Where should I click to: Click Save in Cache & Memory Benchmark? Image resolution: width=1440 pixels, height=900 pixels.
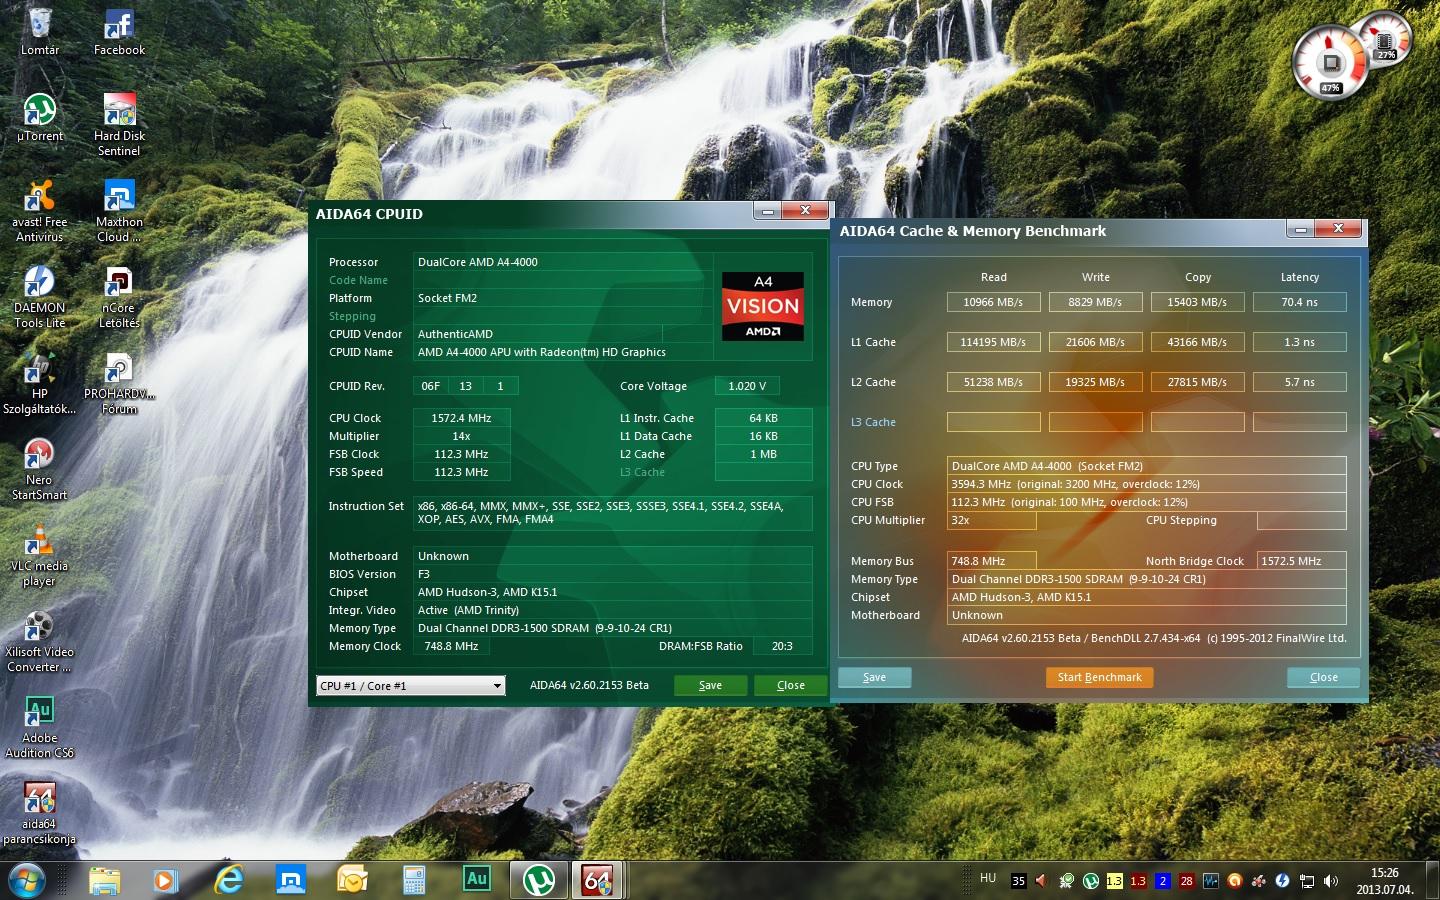874,677
